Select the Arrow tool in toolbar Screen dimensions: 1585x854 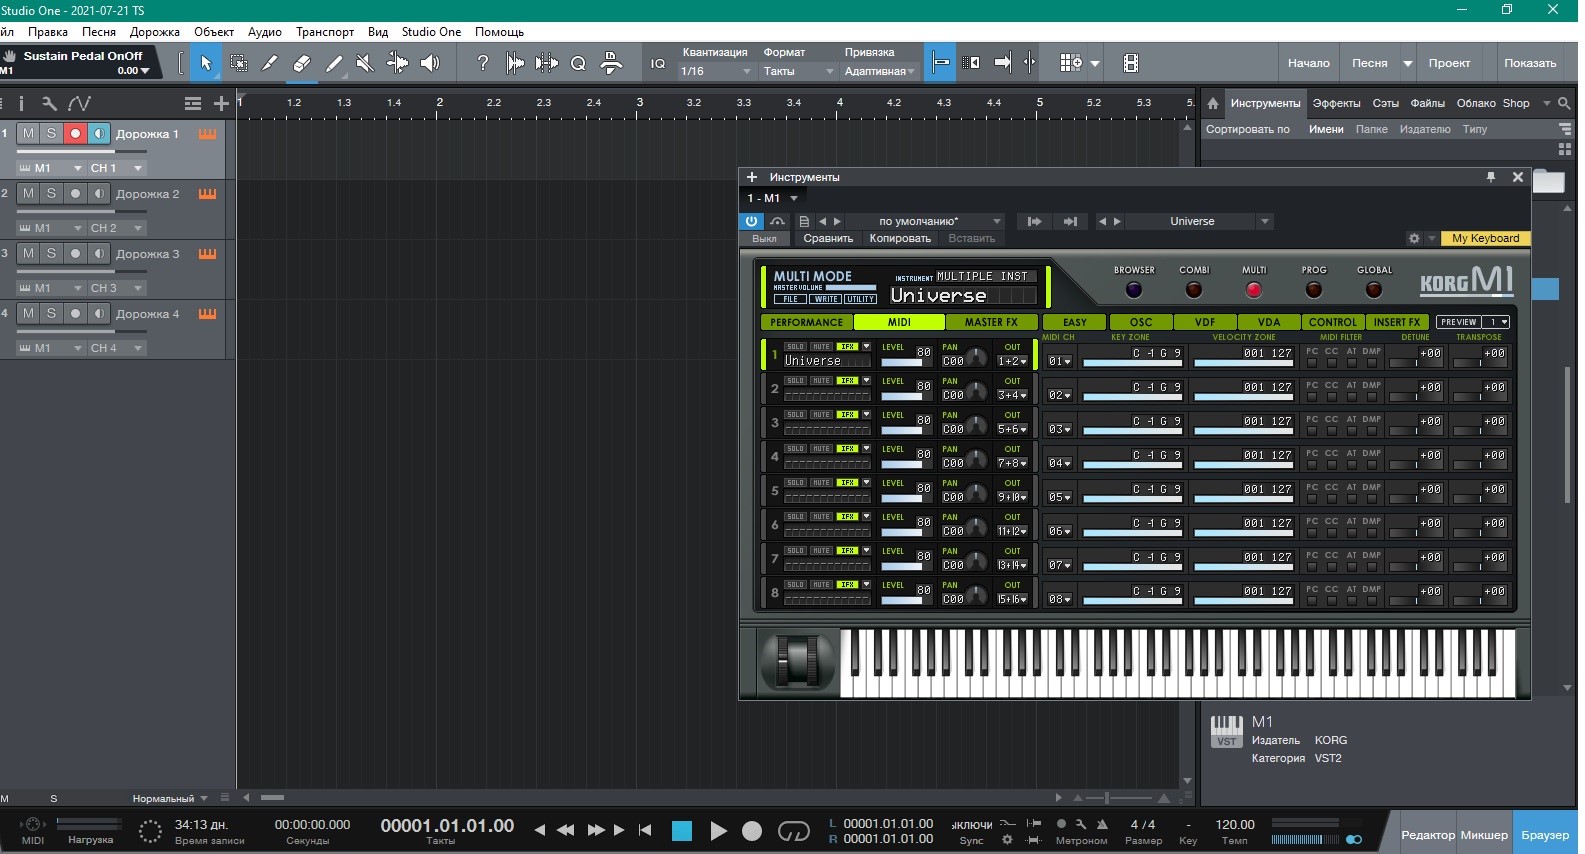[205, 63]
